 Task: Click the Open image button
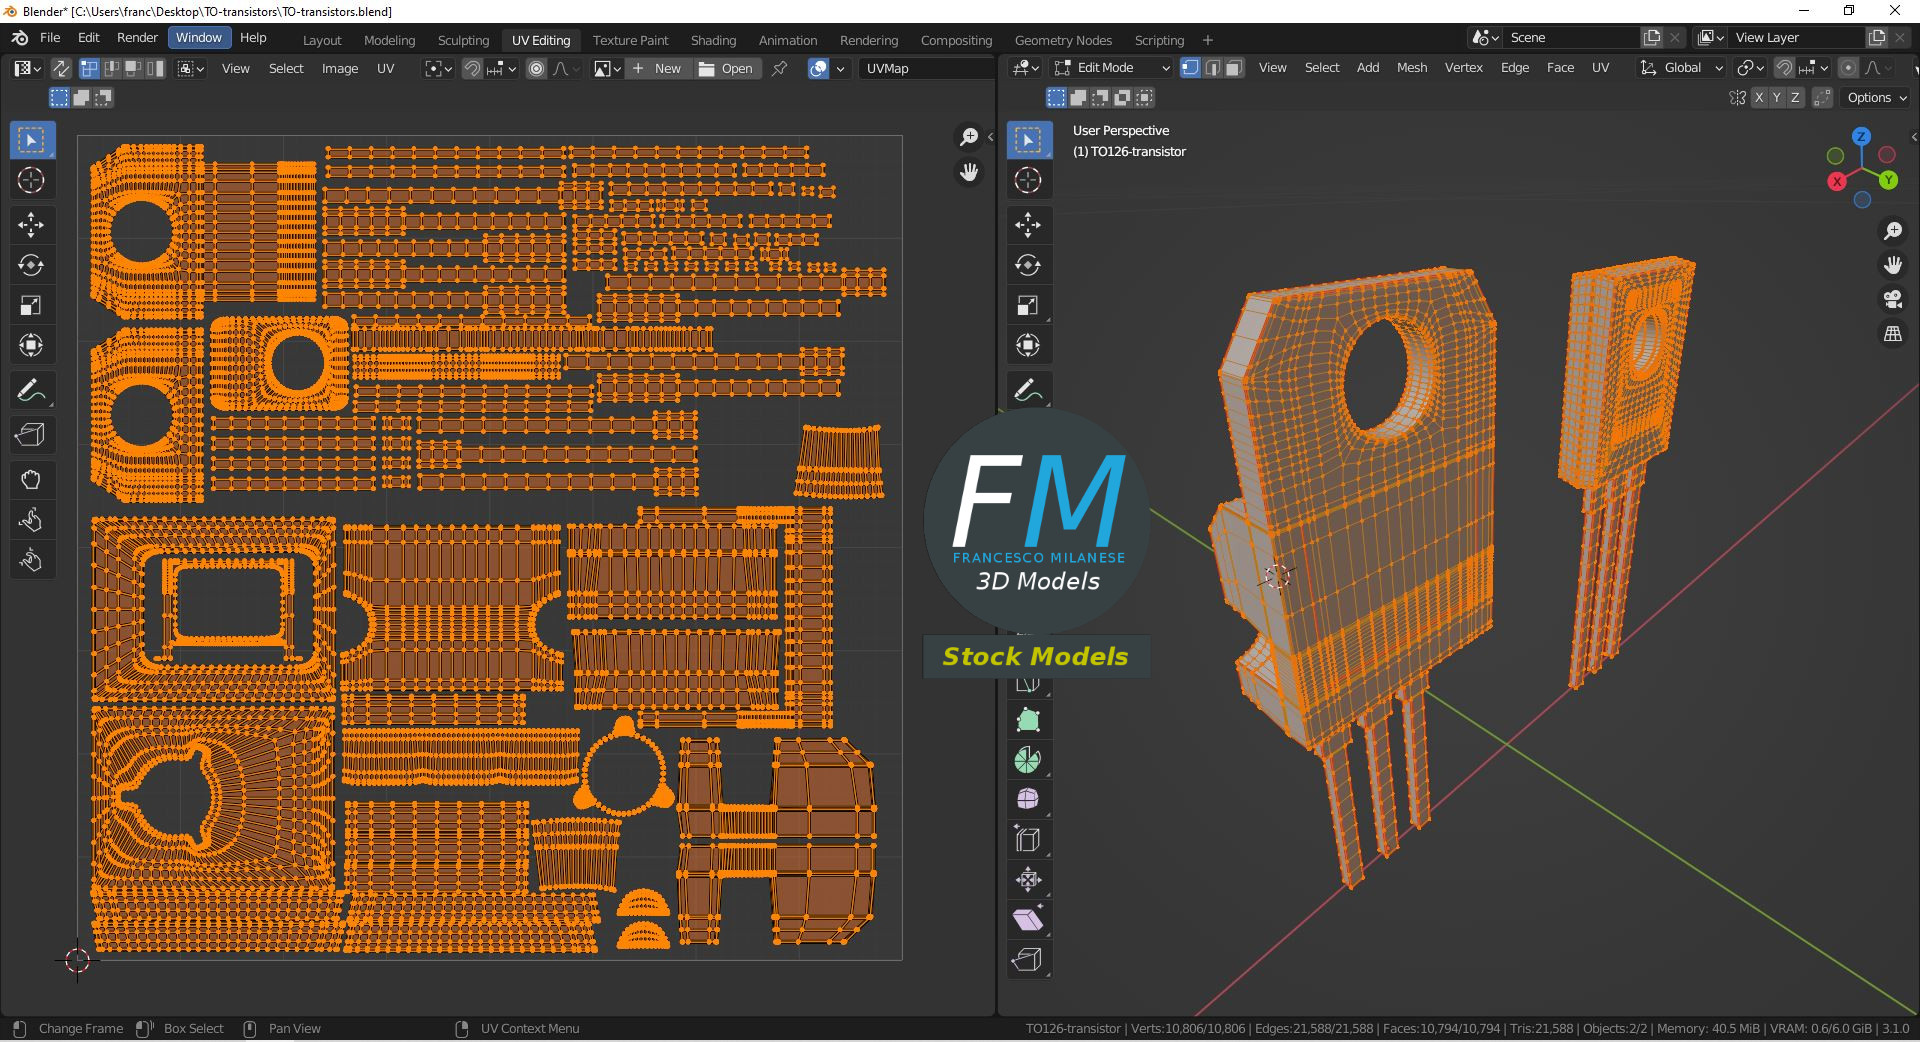pos(726,68)
